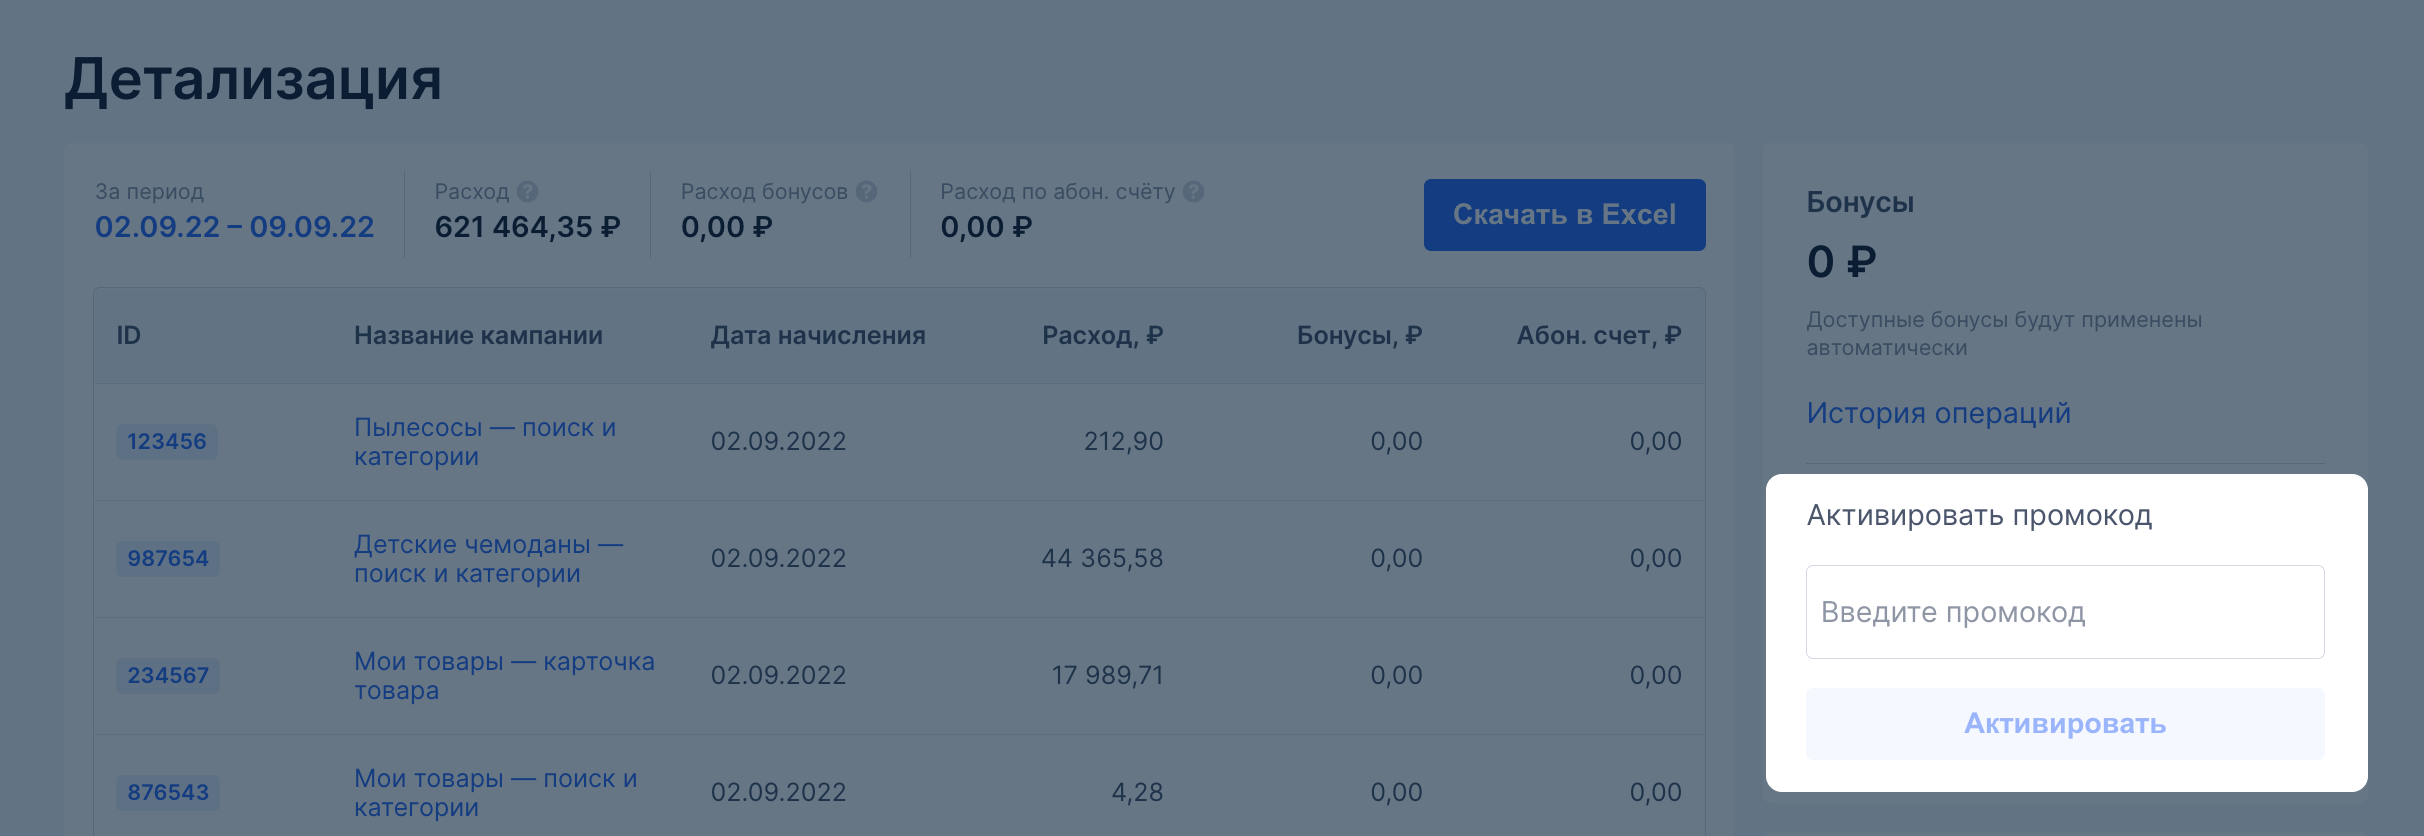Open the История операций link

1938,413
